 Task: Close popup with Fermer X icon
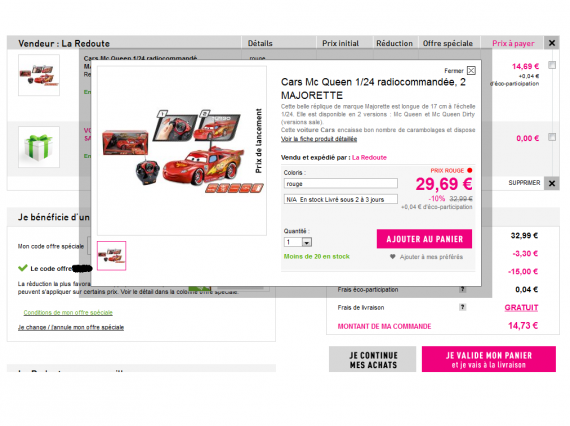[x=471, y=71]
